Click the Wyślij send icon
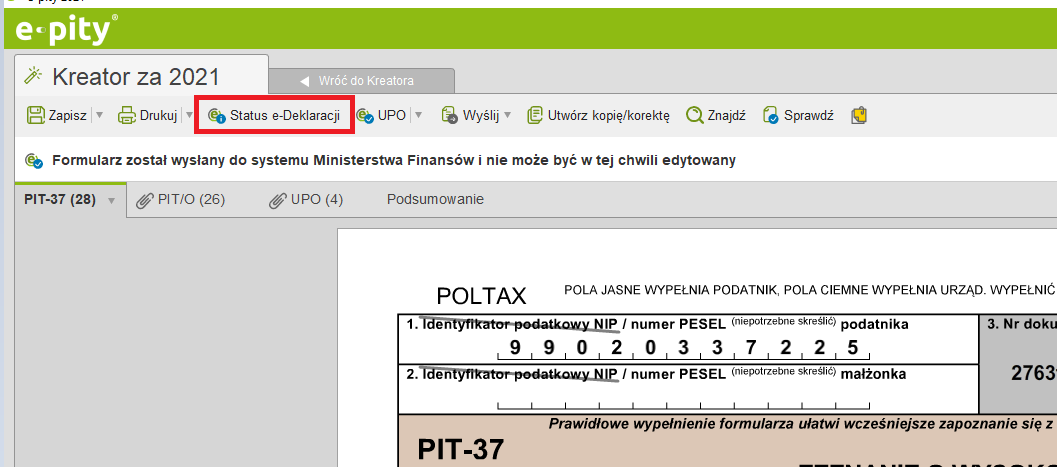 450,115
